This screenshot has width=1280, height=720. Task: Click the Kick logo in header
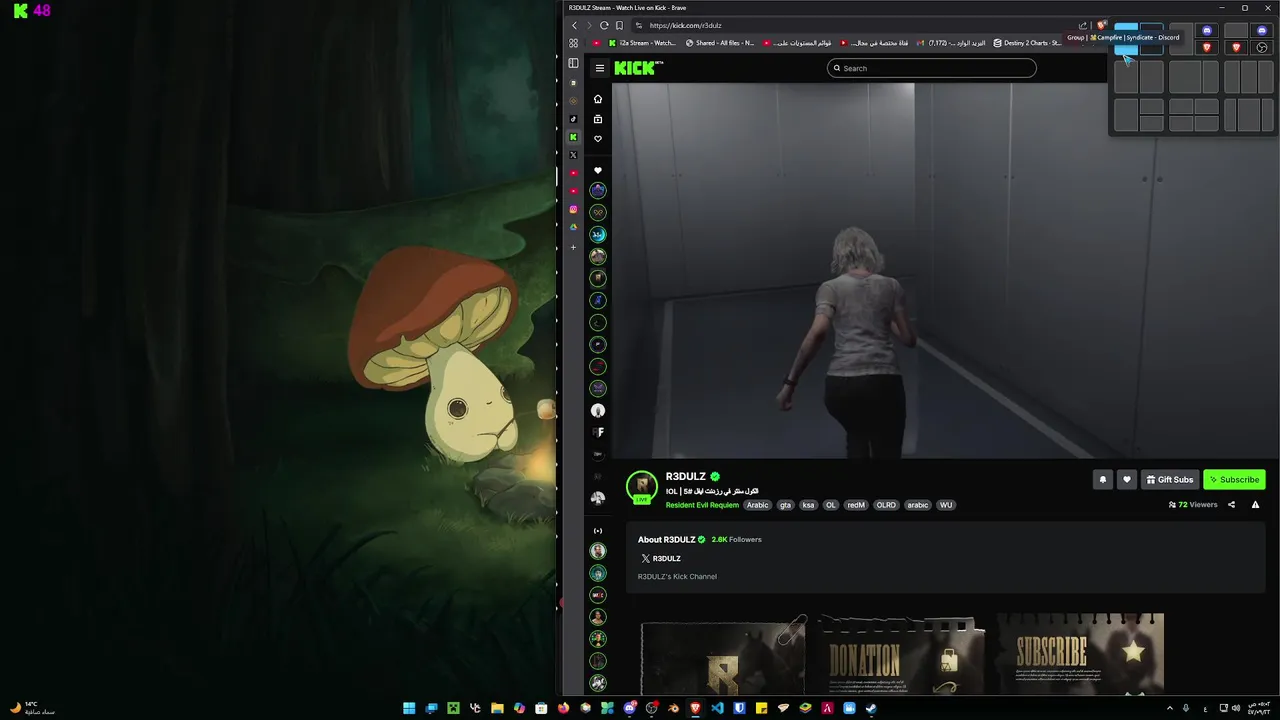[638, 68]
